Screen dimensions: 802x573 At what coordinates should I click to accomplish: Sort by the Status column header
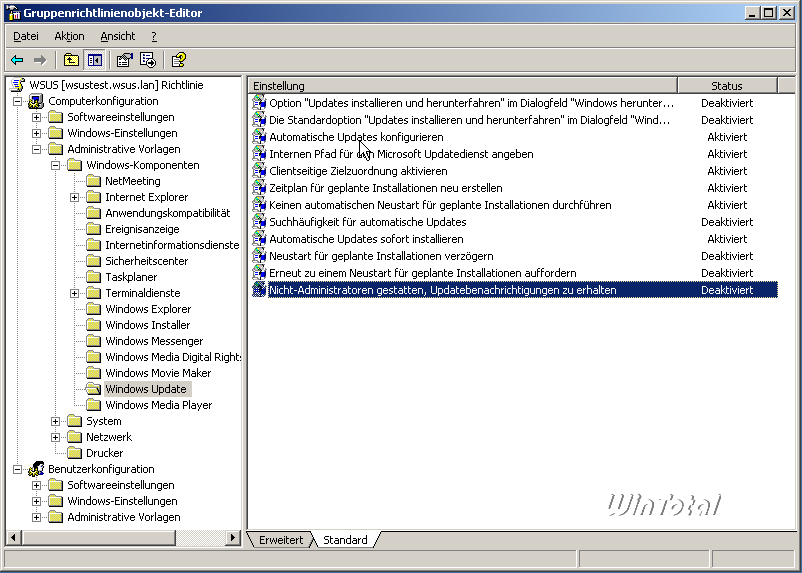click(727, 85)
